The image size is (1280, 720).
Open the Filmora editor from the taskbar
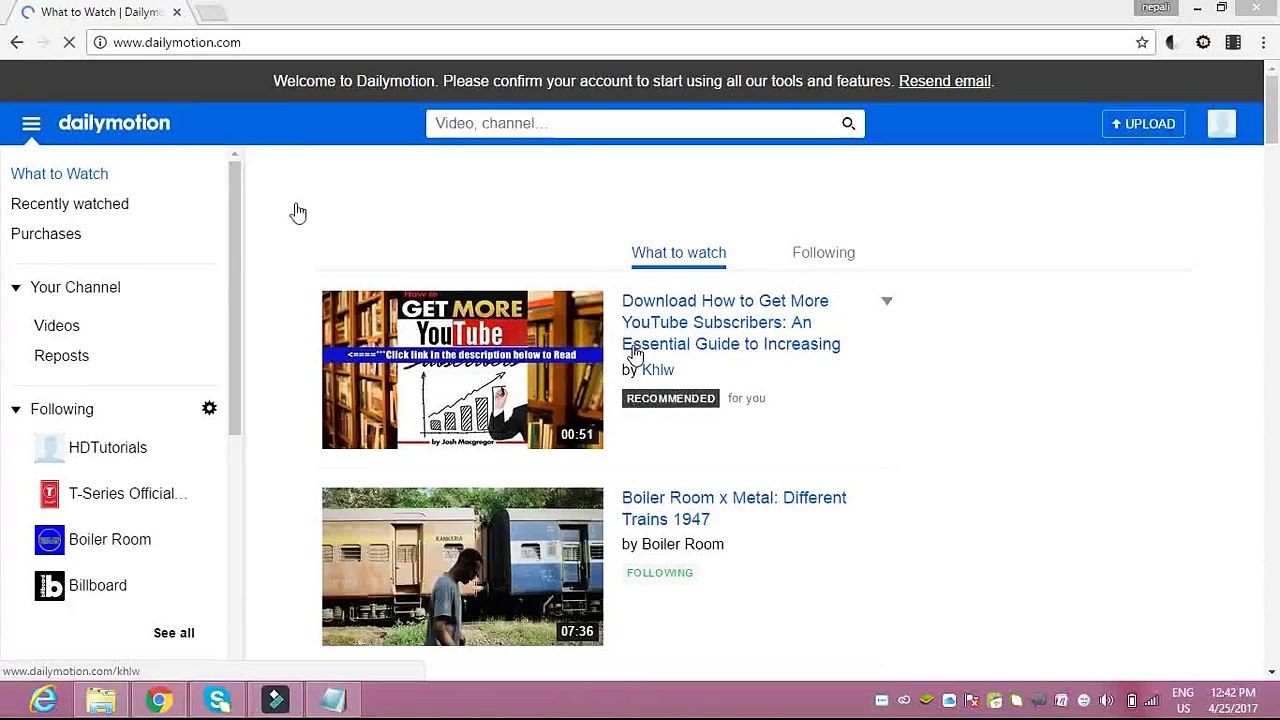point(275,700)
